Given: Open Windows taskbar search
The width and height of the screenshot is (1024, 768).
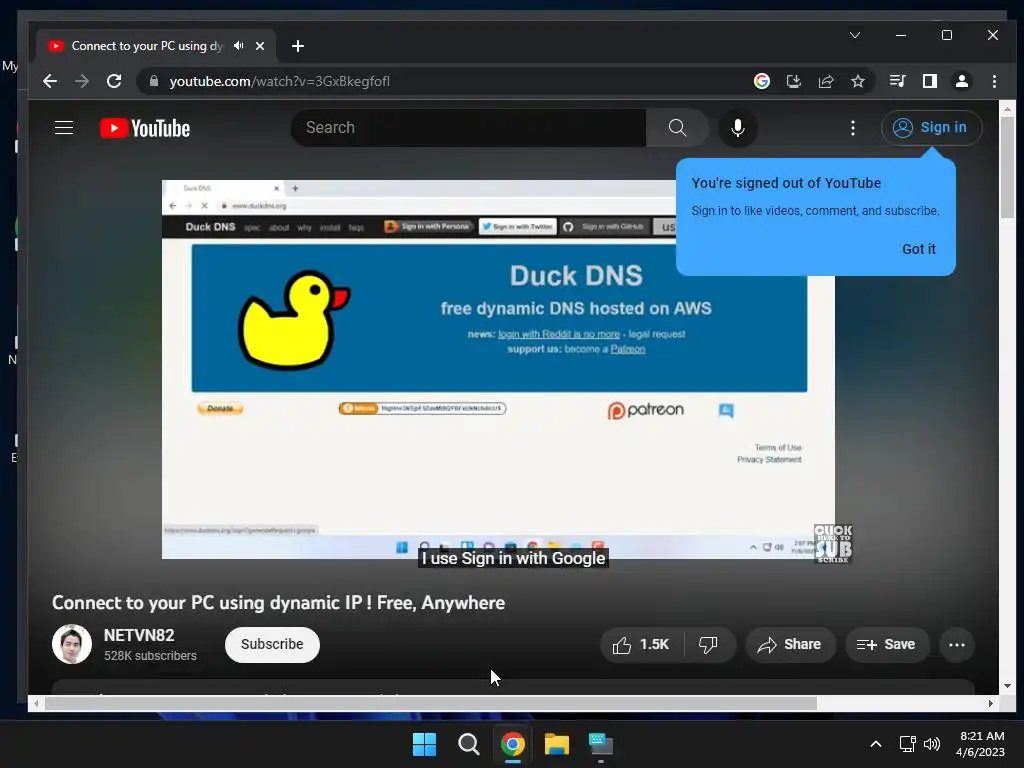Looking at the screenshot, I should (468, 744).
